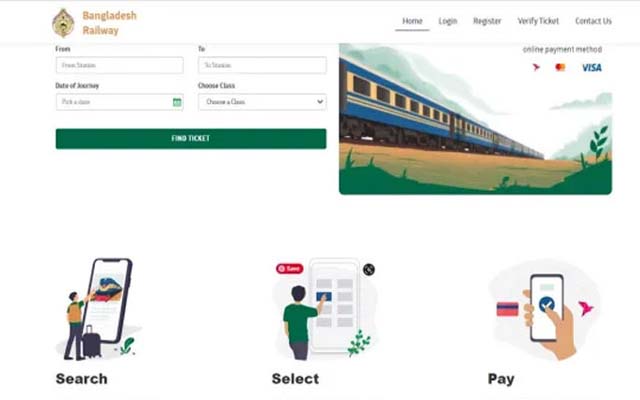This screenshot has height=400, width=640.
Task: Open the Home tab in navigation
Action: point(412,21)
